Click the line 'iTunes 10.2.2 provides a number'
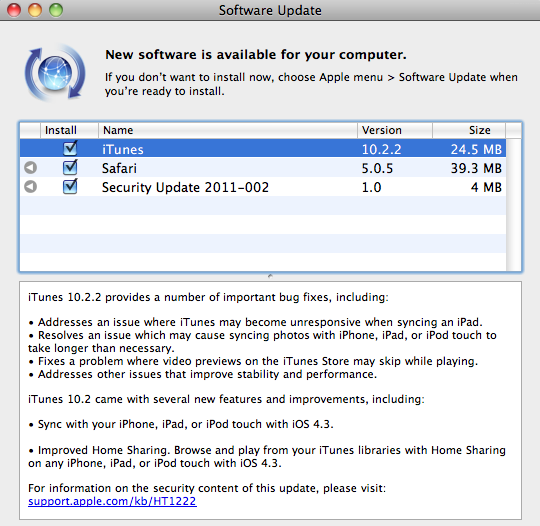This screenshot has height=526, width=540. coord(208,297)
